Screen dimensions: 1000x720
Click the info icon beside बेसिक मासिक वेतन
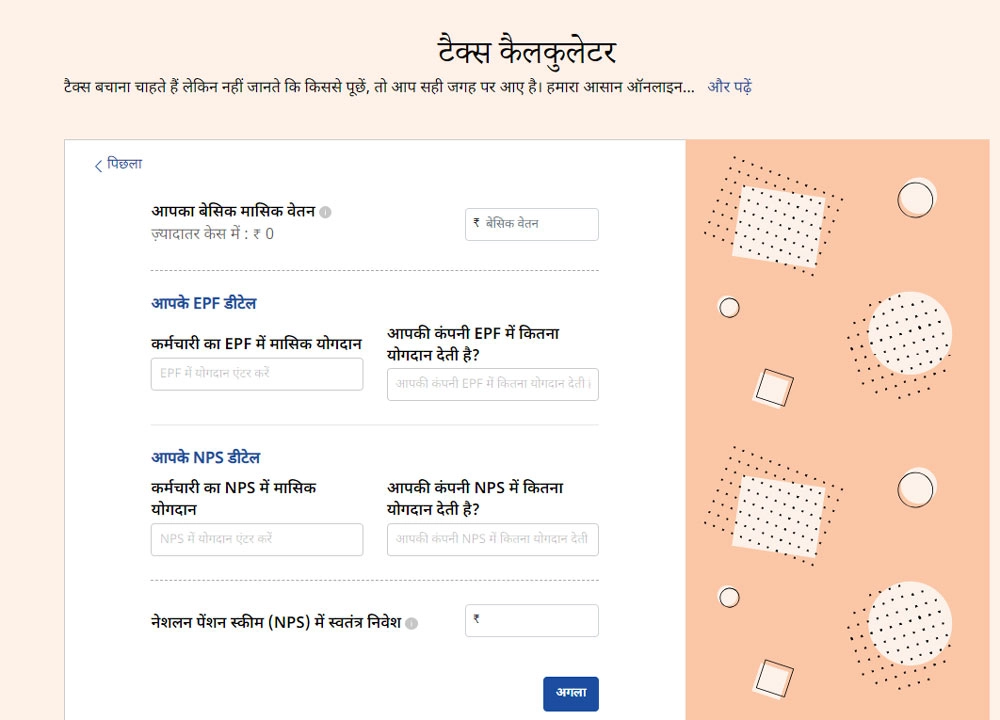pos(326,212)
